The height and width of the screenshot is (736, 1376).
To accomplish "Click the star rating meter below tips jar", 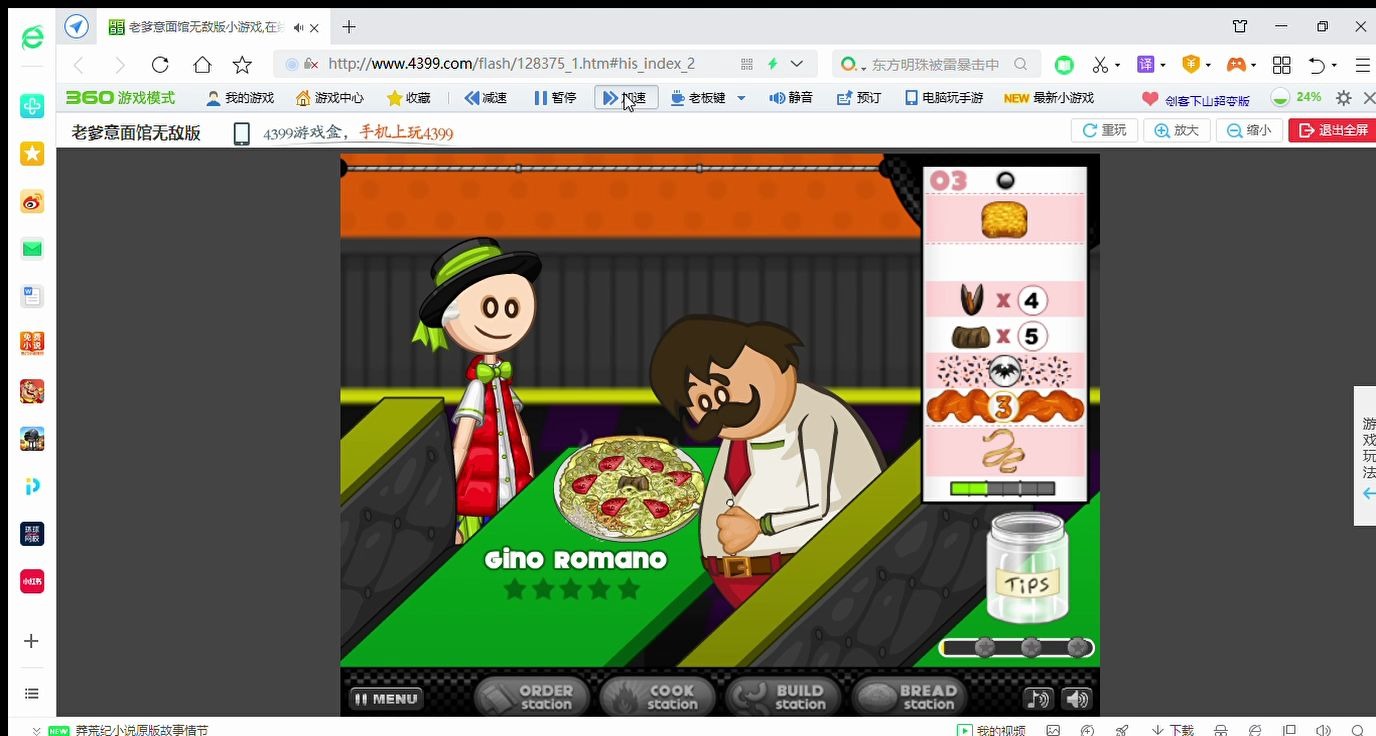I will coord(1016,648).
